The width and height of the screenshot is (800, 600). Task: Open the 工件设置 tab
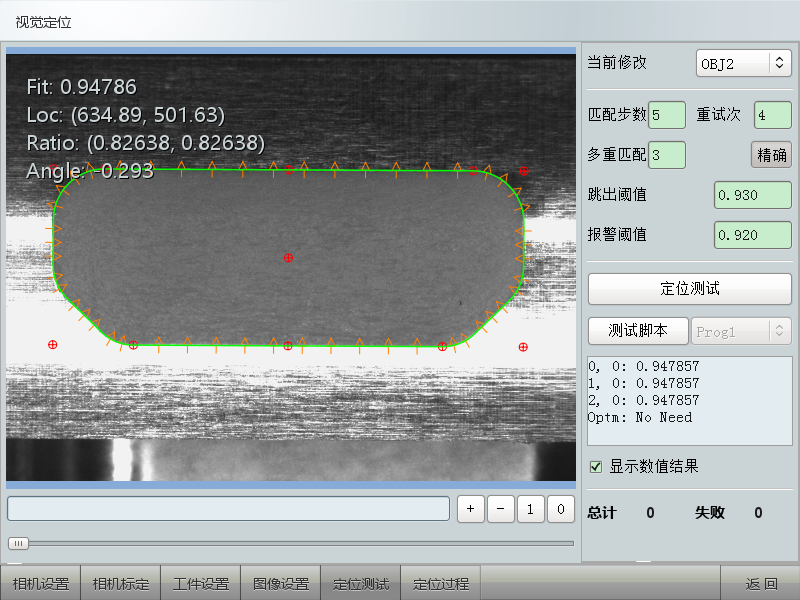pos(200,584)
